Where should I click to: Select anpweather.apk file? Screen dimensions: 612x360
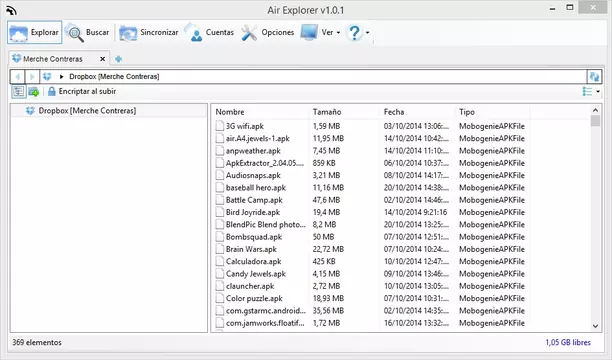click(x=253, y=151)
